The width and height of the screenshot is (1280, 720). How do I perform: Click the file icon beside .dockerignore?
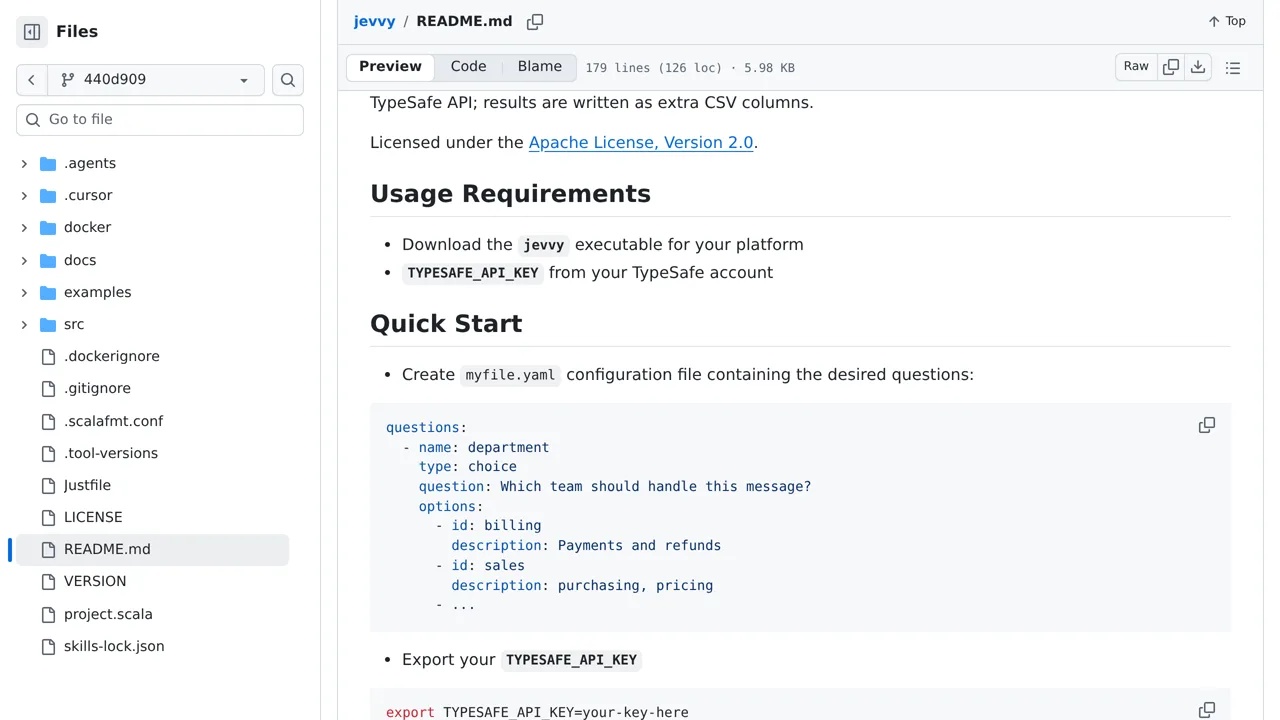click(x=48, y=357)
